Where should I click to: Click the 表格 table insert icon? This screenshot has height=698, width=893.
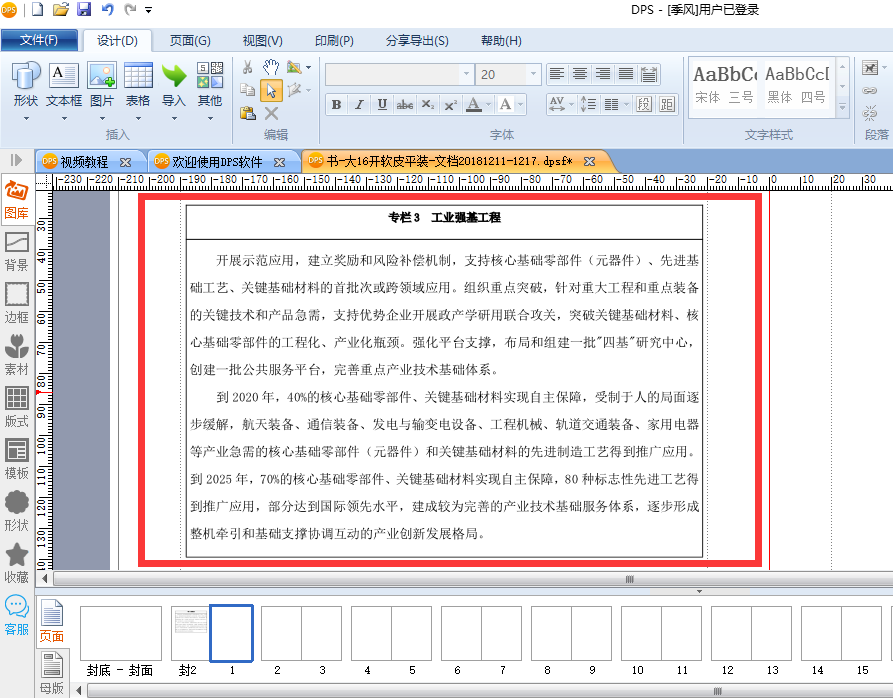point(138,85)
